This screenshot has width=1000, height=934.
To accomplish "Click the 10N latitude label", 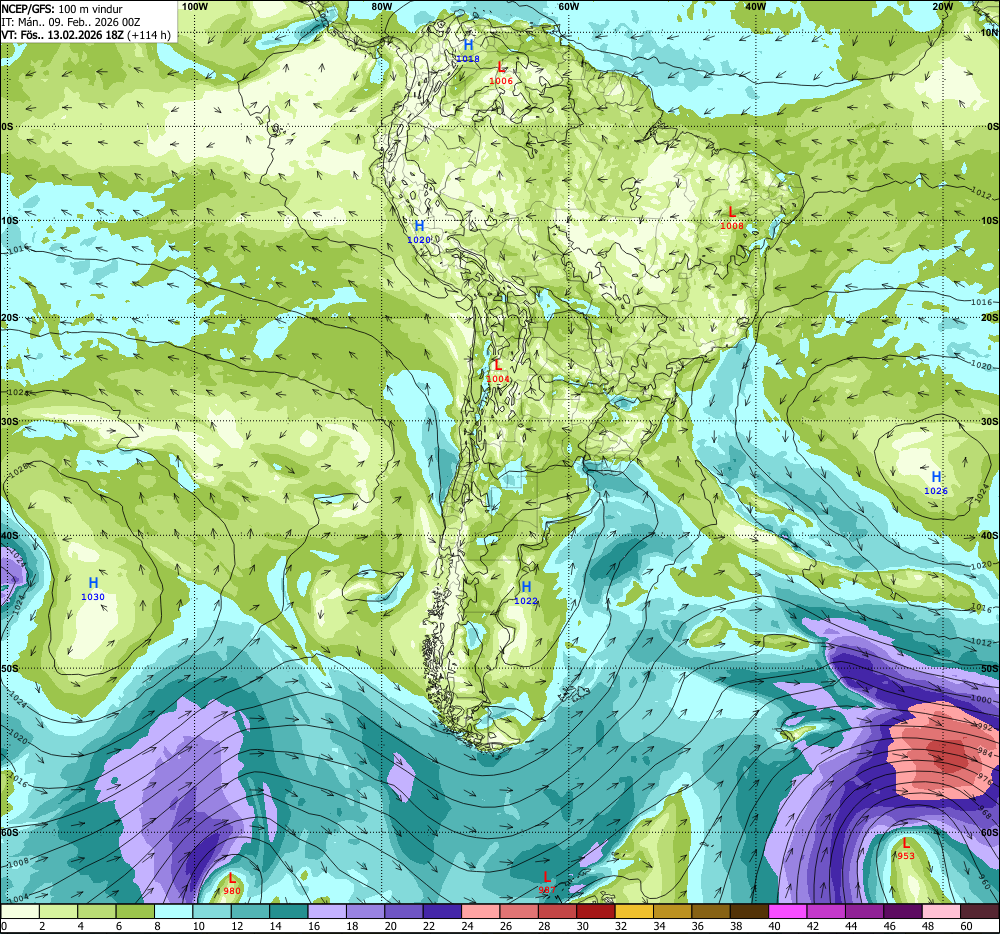I will tap(990, 33).
